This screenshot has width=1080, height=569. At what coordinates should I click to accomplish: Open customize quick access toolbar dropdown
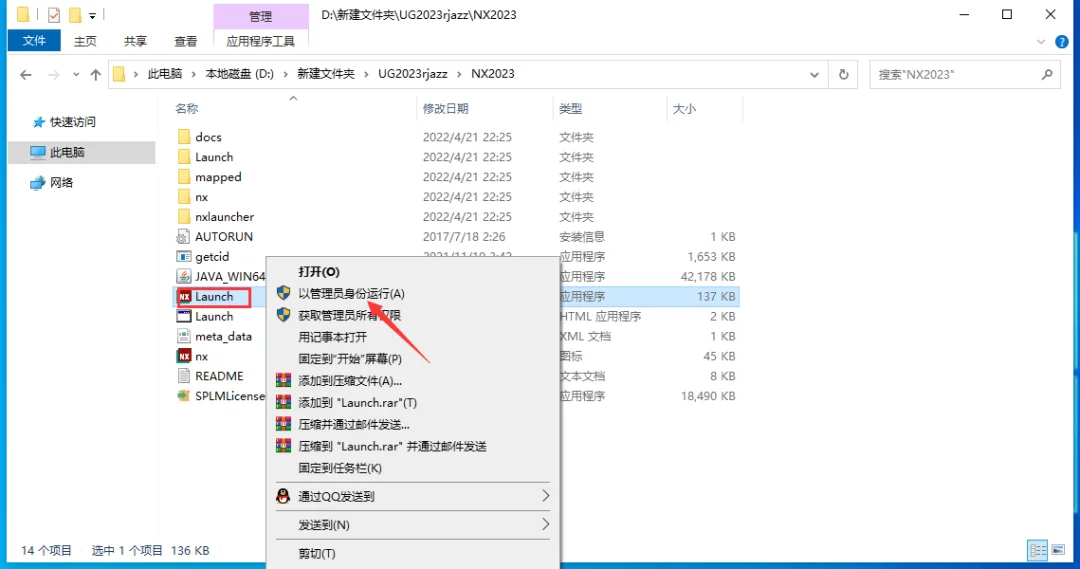[x=92, y=15]
